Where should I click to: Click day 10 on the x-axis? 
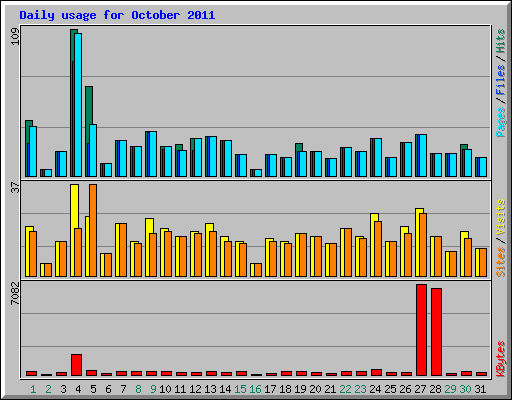[x=165, y=389]
